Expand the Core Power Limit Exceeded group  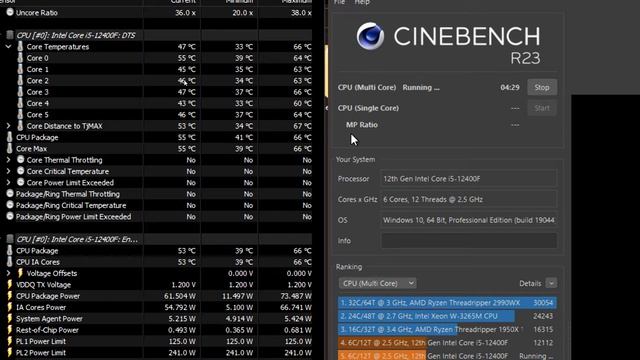(x=8, y=182)
